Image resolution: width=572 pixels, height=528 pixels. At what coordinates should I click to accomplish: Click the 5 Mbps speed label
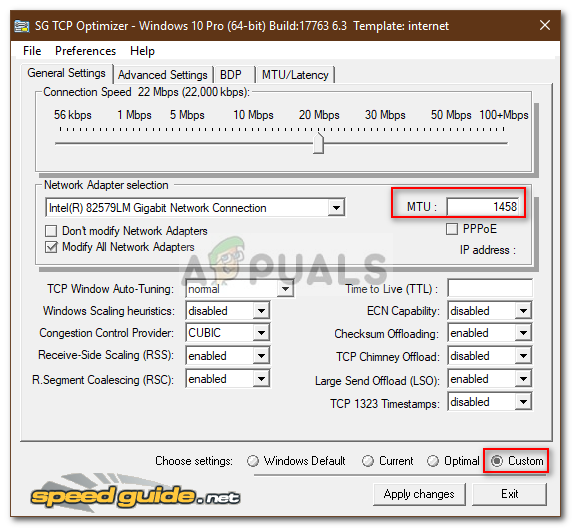click(187, 115)
